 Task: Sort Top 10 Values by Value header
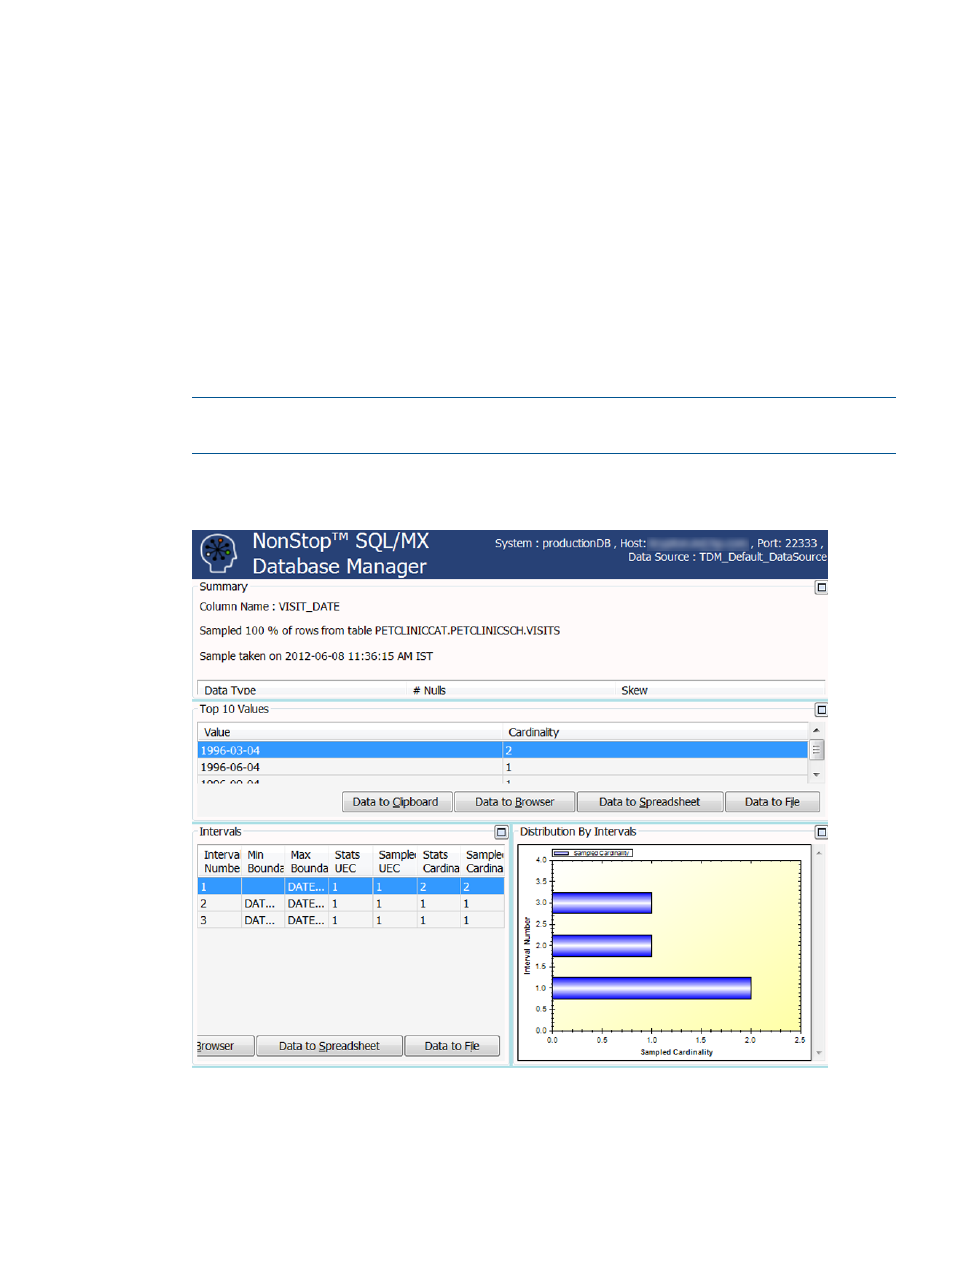(350, 732)
